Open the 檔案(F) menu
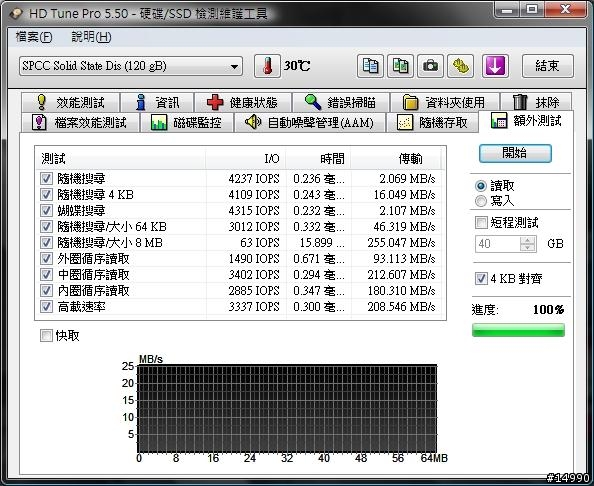 (x=34, y=37)
